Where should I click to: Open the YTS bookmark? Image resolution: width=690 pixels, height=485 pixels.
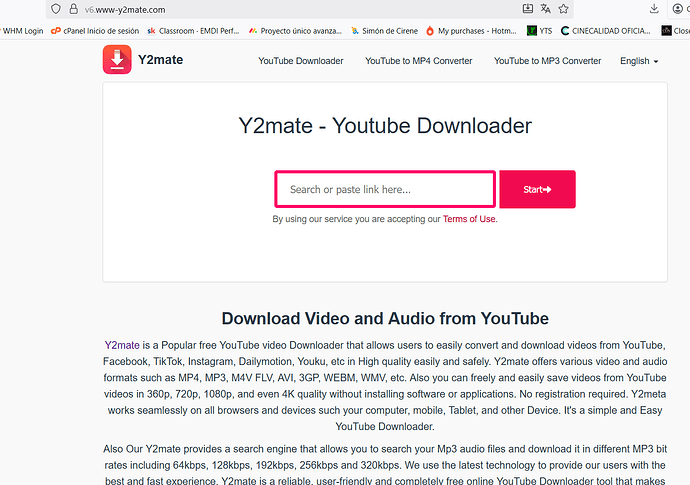click(538, 31)
